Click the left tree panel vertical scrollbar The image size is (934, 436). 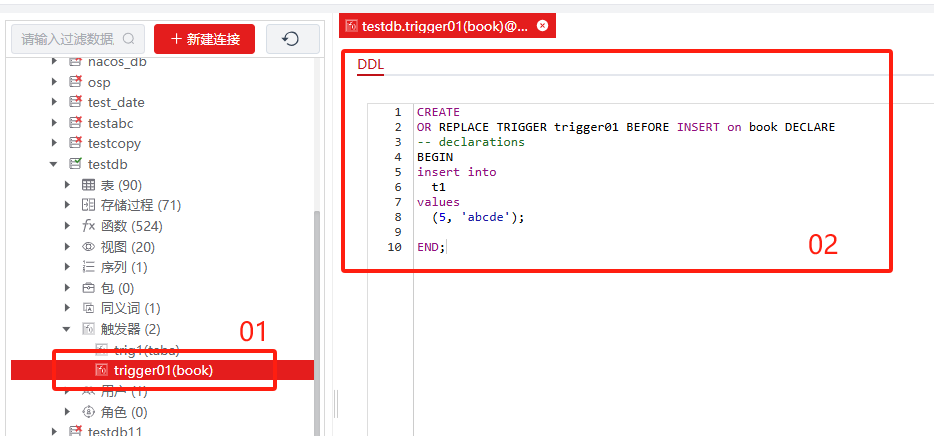point(319,300)
